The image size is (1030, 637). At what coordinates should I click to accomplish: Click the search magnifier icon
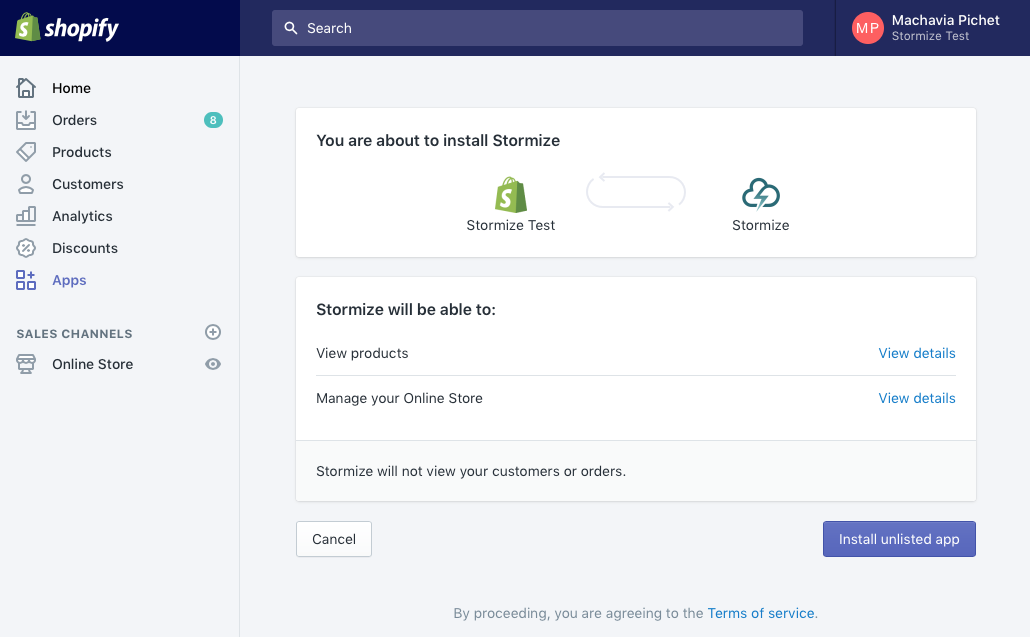(x=290, y=28)
